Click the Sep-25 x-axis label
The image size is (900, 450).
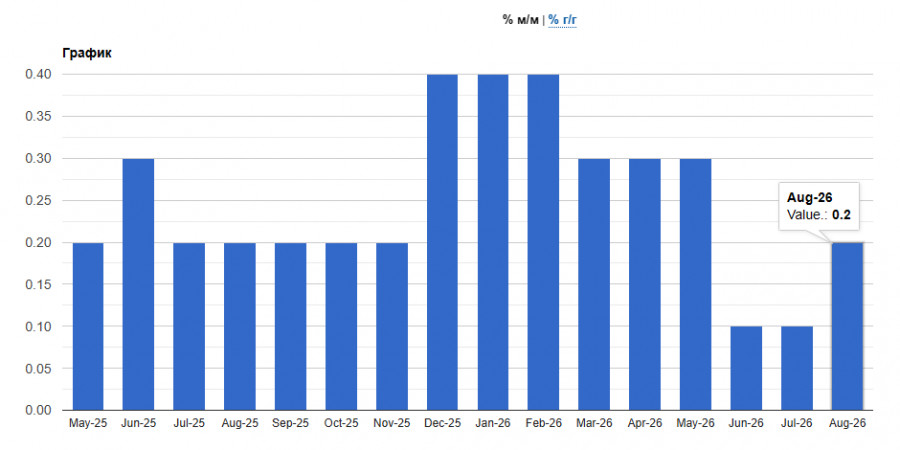point(290,424)
